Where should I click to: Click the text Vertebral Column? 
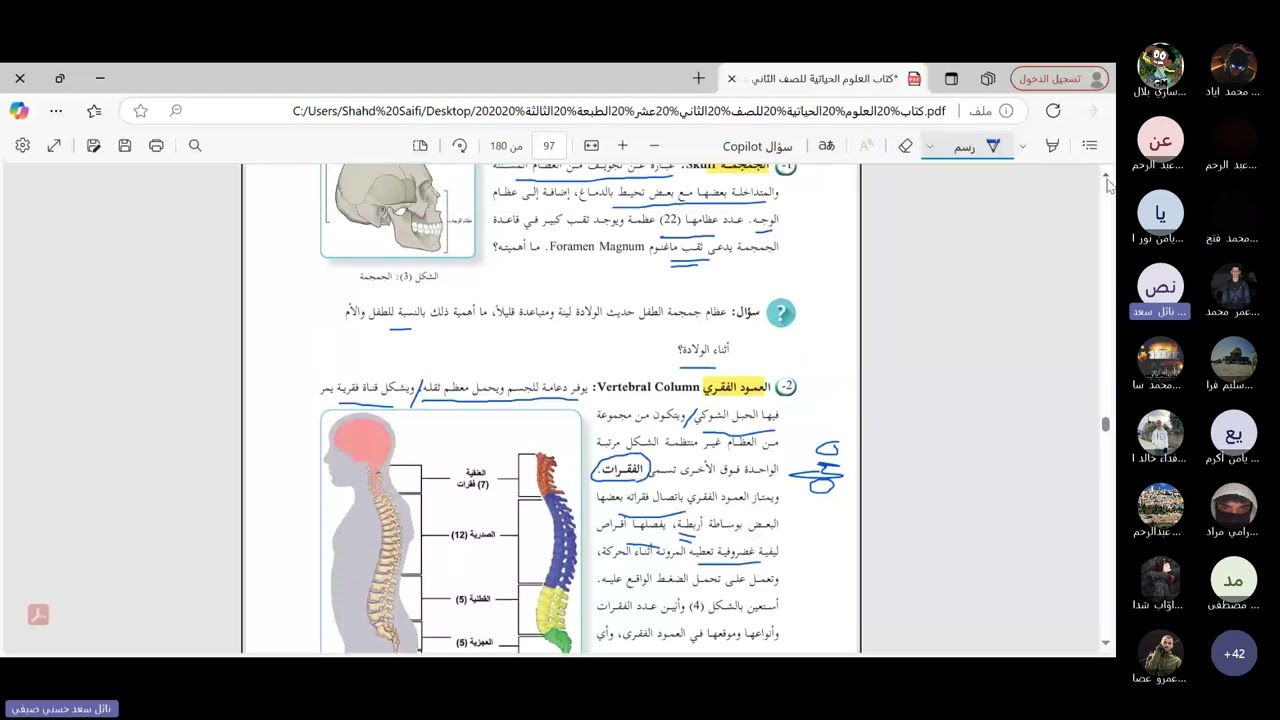click(x=647, y=387)
